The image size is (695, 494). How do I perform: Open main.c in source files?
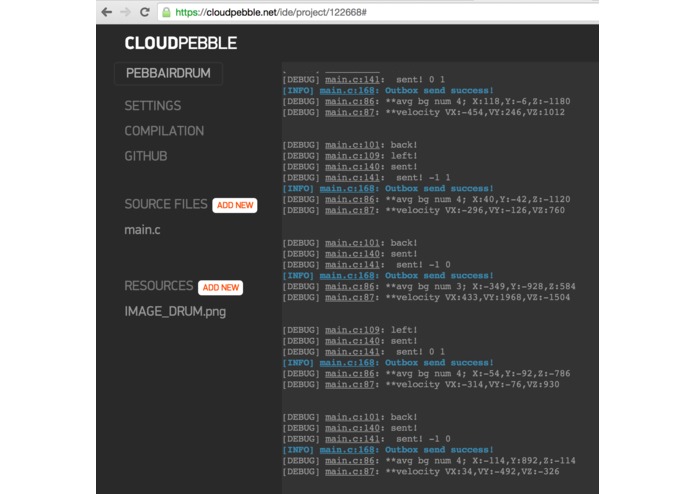(142, 230)
